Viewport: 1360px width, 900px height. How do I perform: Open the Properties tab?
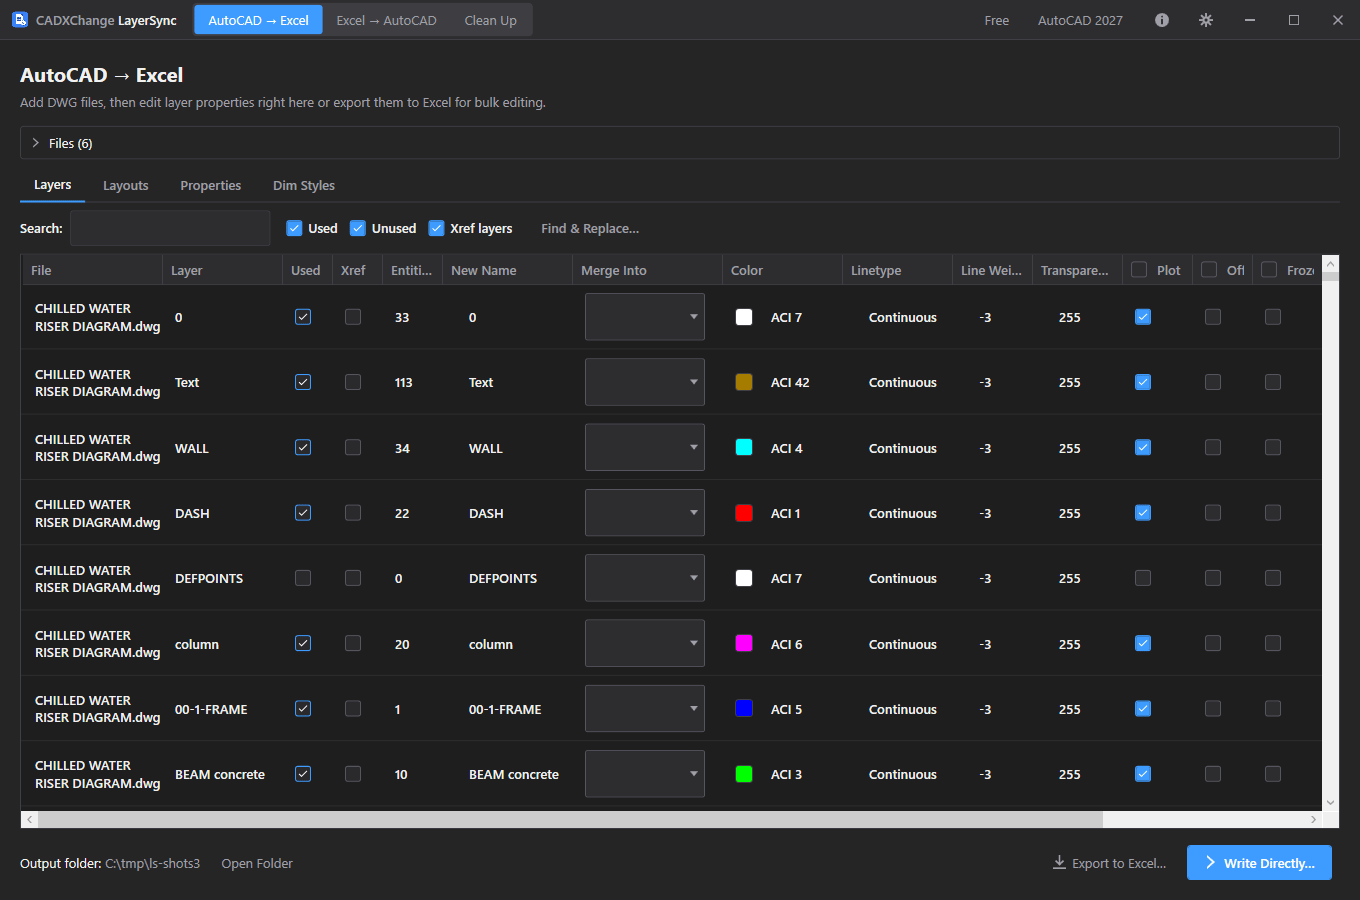(x=211, y=186)
